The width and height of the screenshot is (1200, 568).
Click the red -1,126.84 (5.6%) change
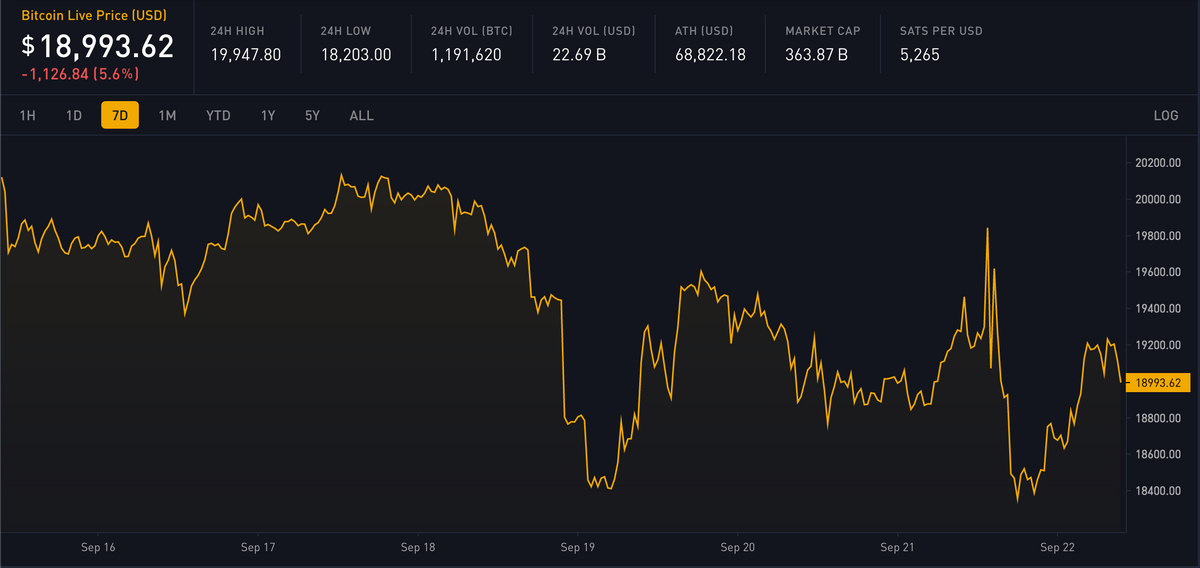81,74
